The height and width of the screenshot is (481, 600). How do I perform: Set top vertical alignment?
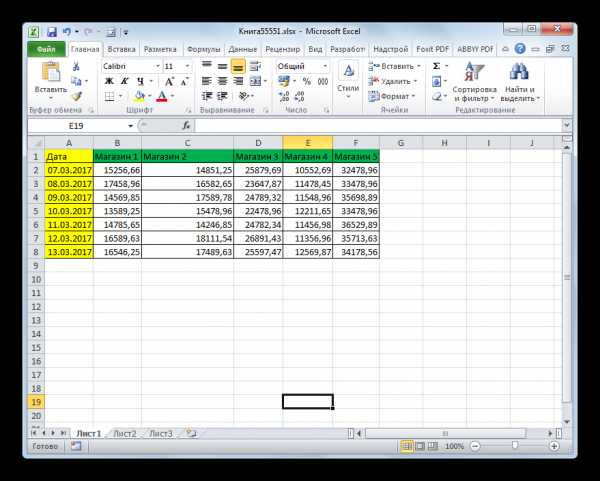point(207,66)
